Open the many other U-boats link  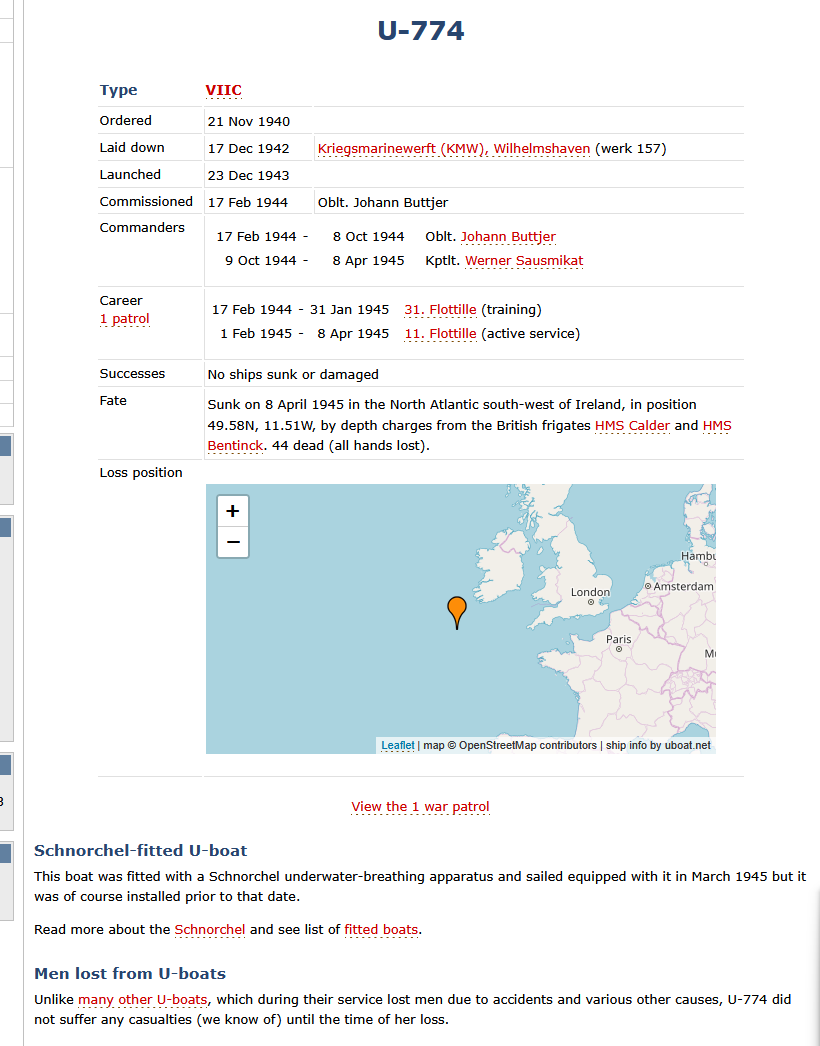point(143,999)
